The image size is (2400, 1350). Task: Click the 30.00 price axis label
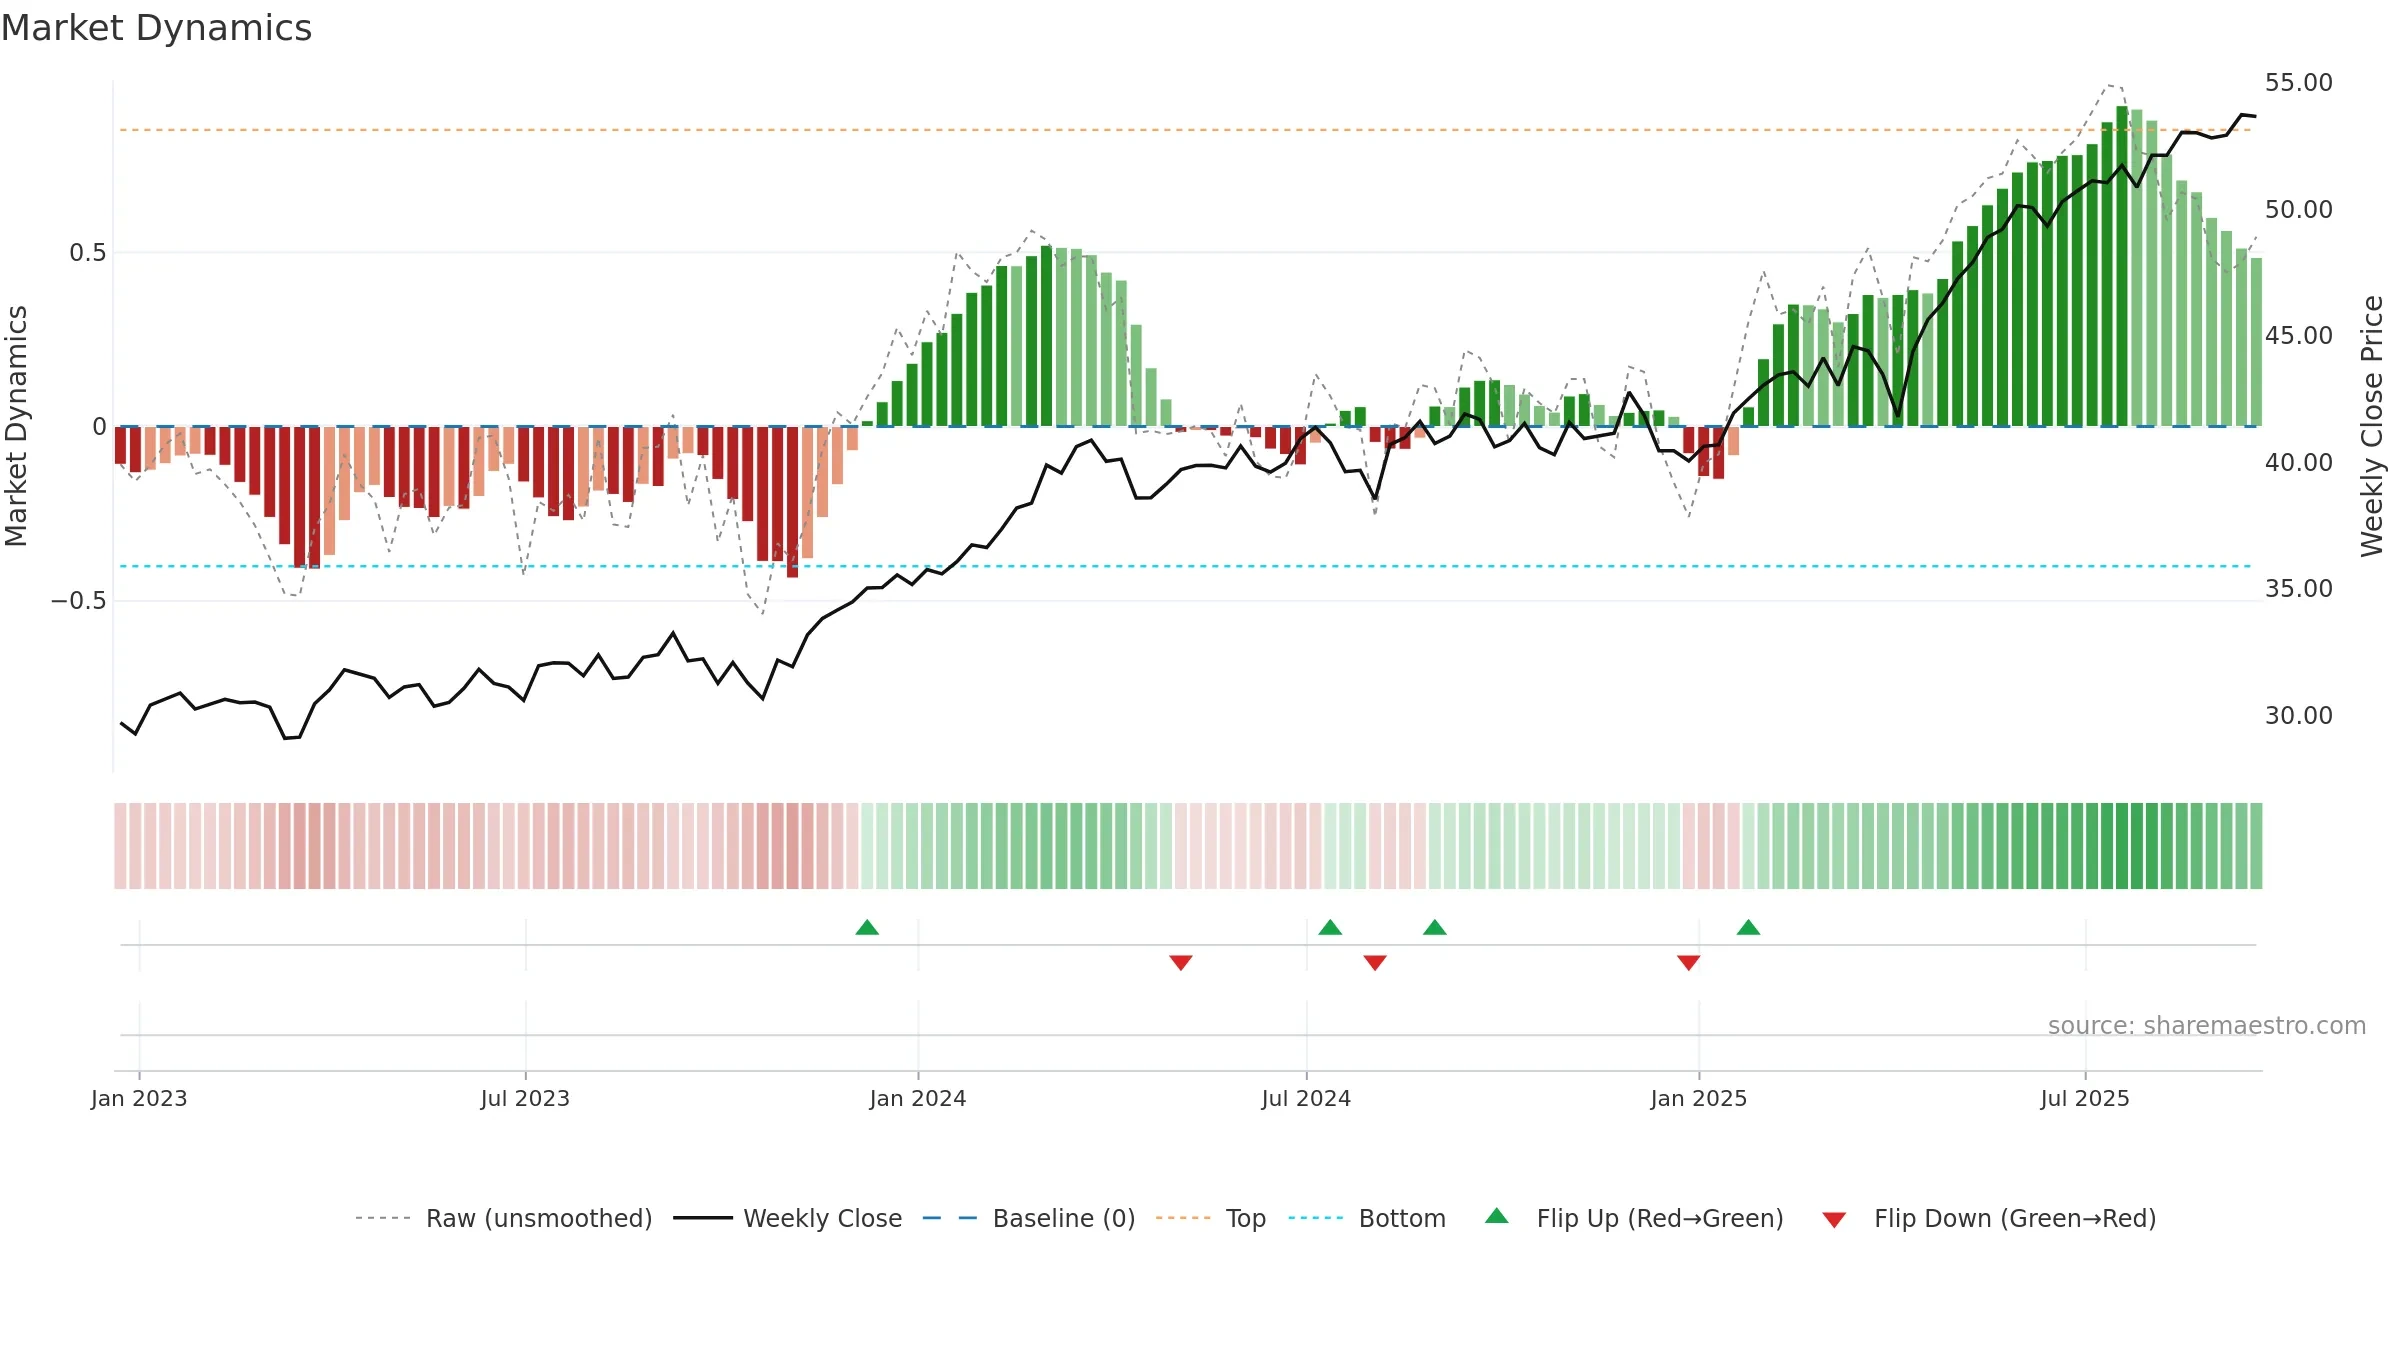(x=2299, y=715)
